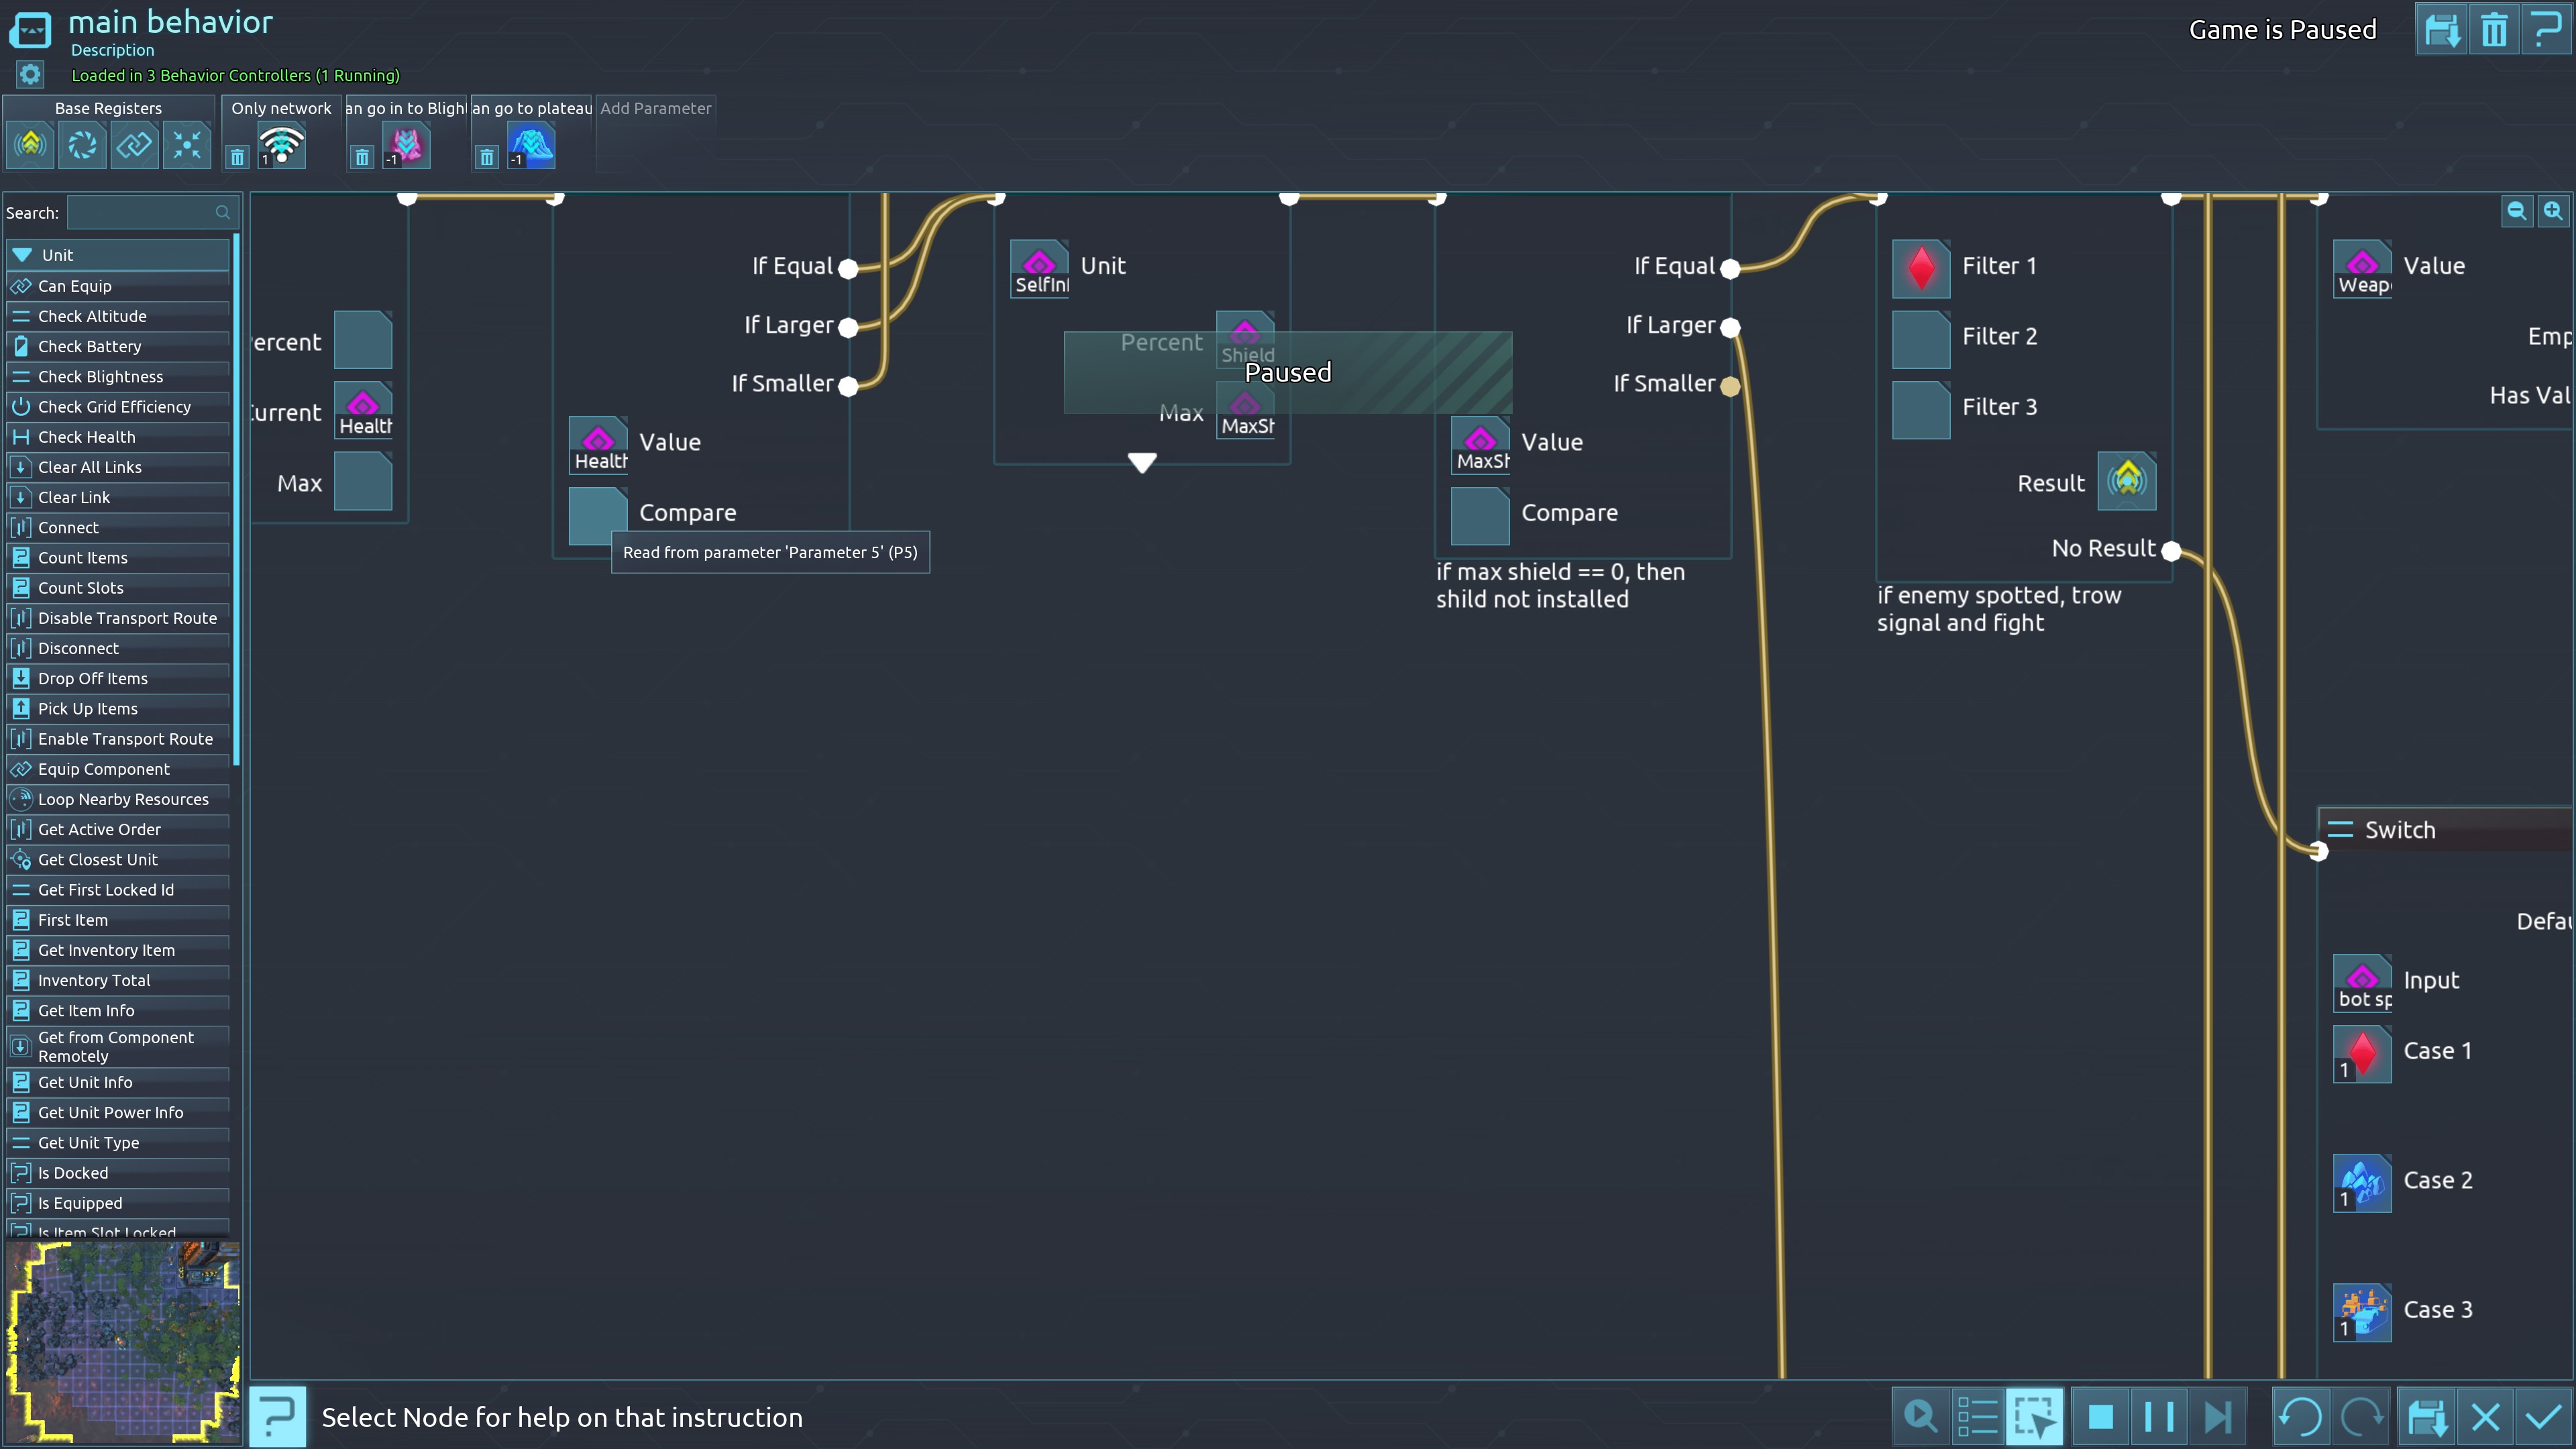Select Check Battery instruction
This screenshot has height=1449, width=2576.
[90, 346]
